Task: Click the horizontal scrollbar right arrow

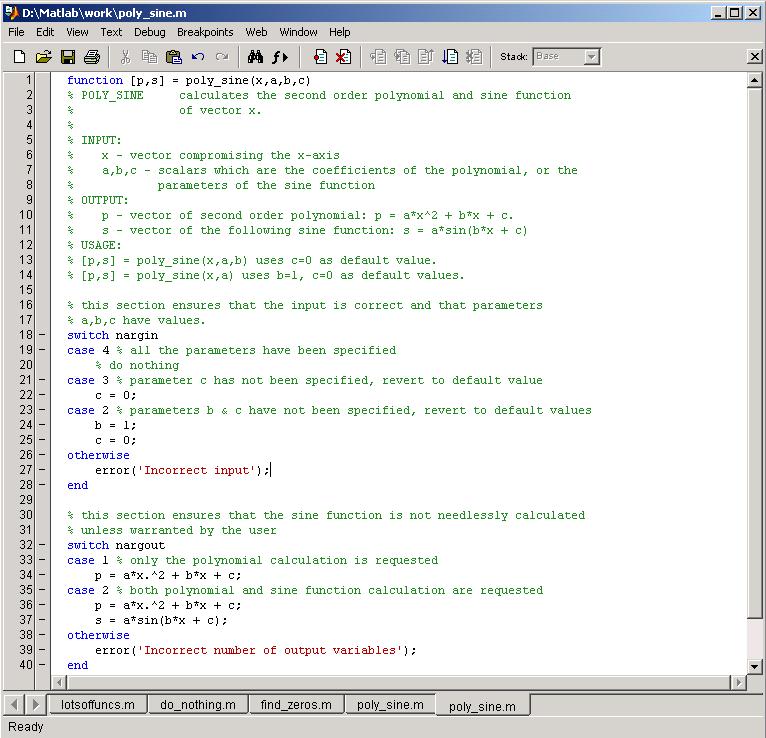Action: point(738,682)
